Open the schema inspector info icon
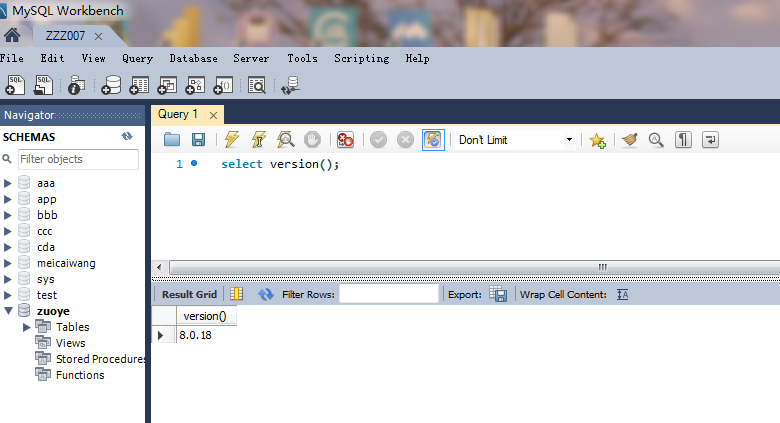The width and height of the screenshot is (780, 423). [x=77, y=85]
